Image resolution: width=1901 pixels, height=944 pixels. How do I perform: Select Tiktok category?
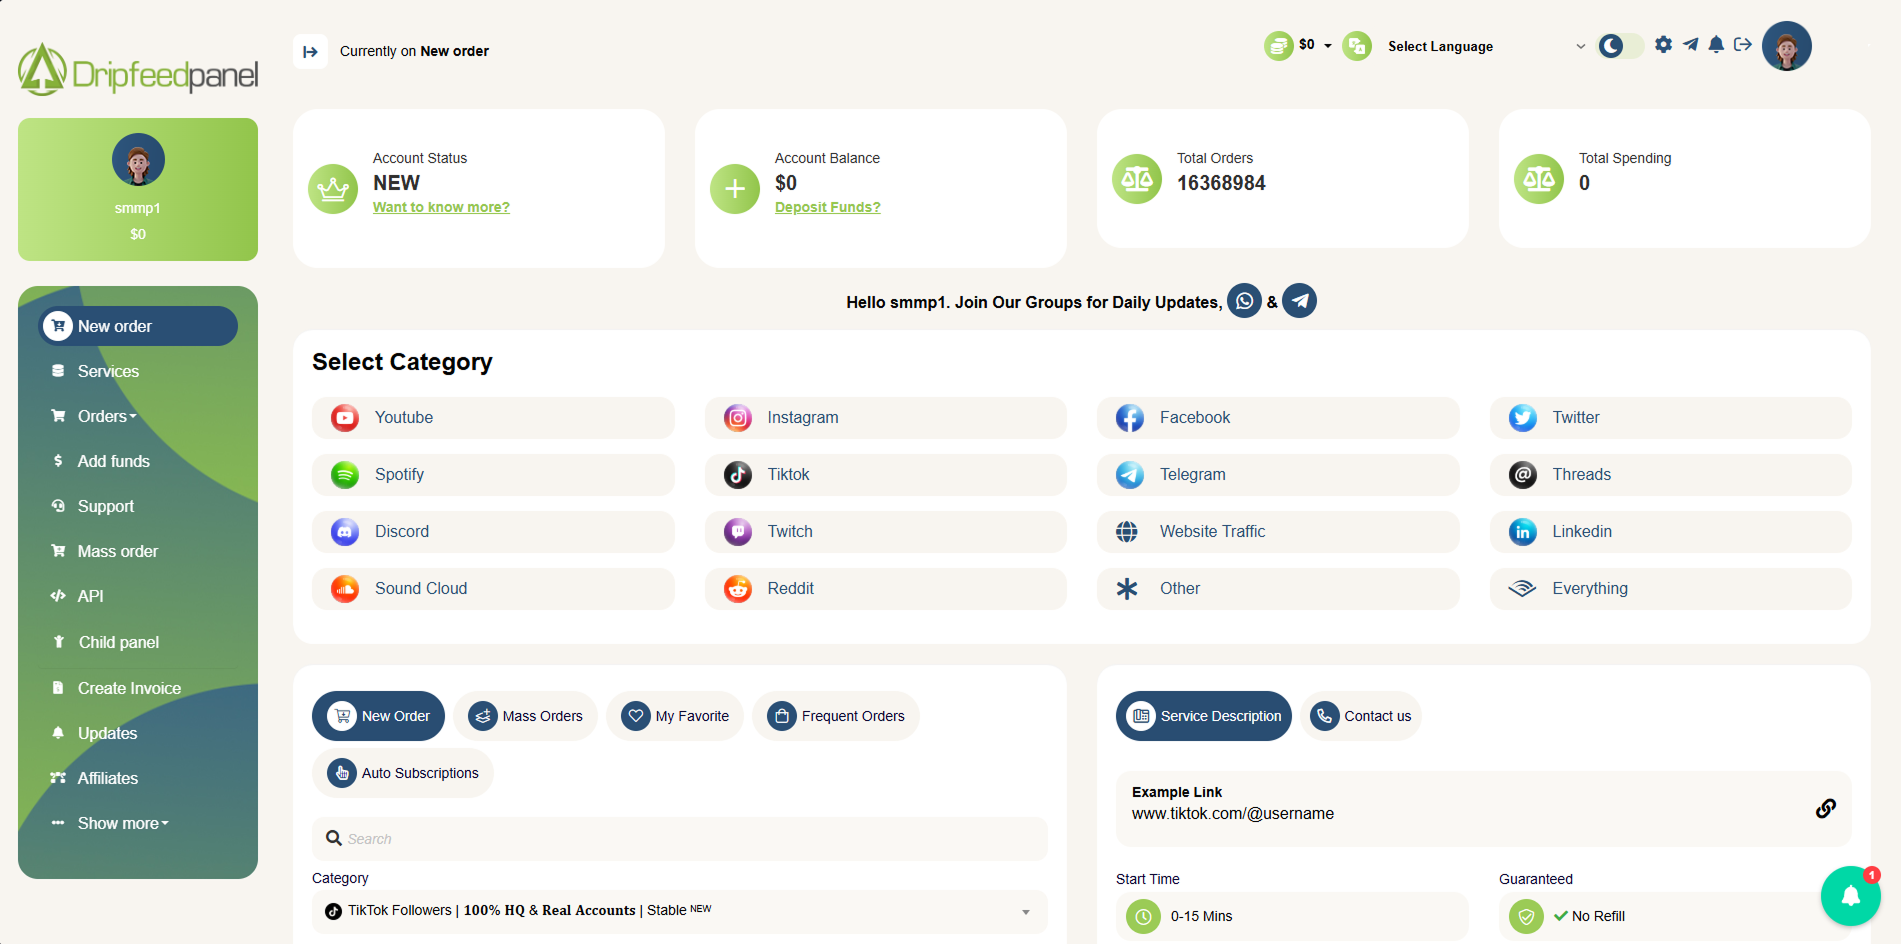click(x=886, y=475)
